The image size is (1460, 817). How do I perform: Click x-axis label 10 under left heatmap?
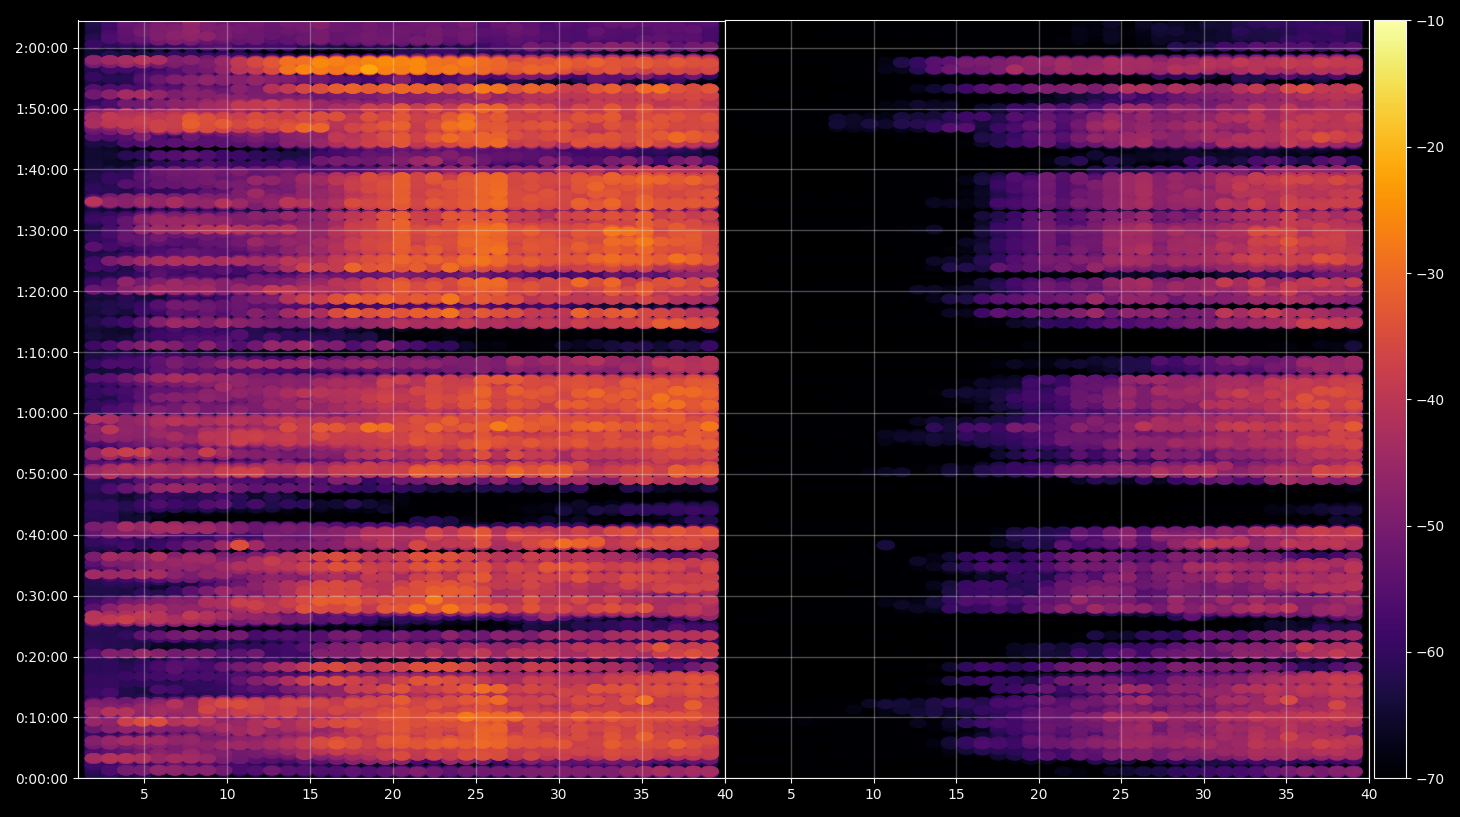pos(227,795)
